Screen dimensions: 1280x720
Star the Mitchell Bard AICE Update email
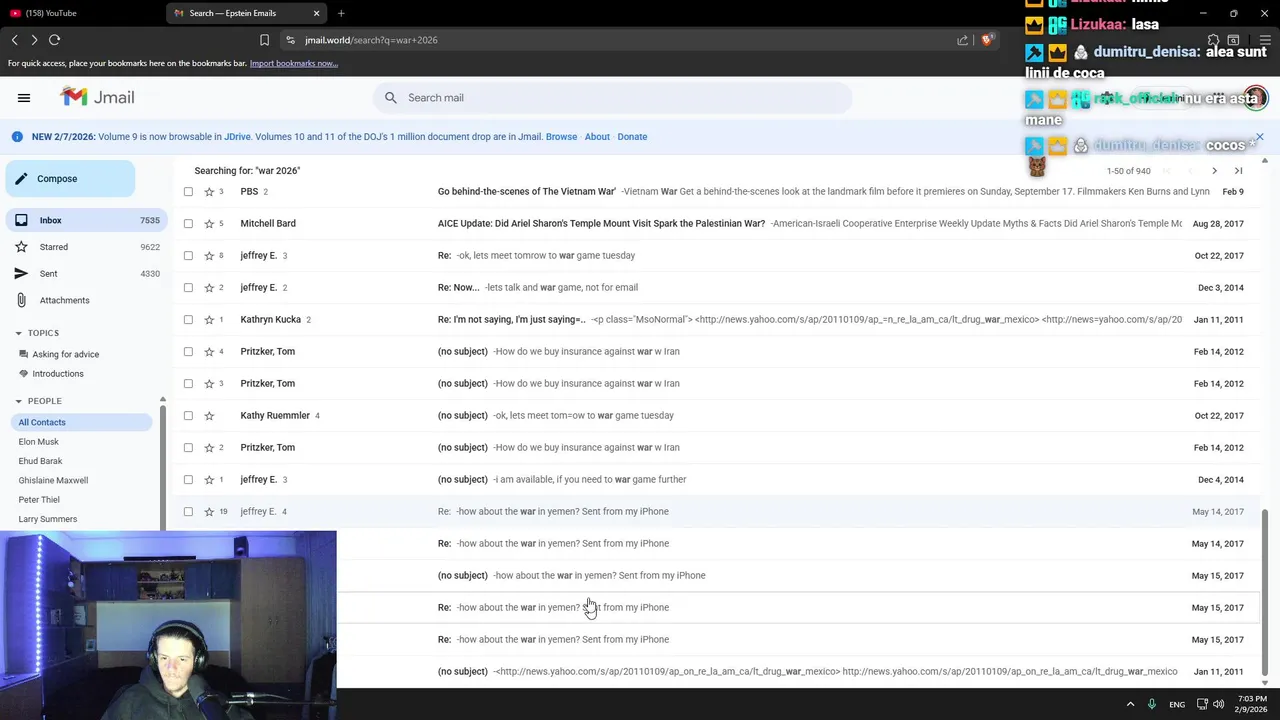click(209, 223)
